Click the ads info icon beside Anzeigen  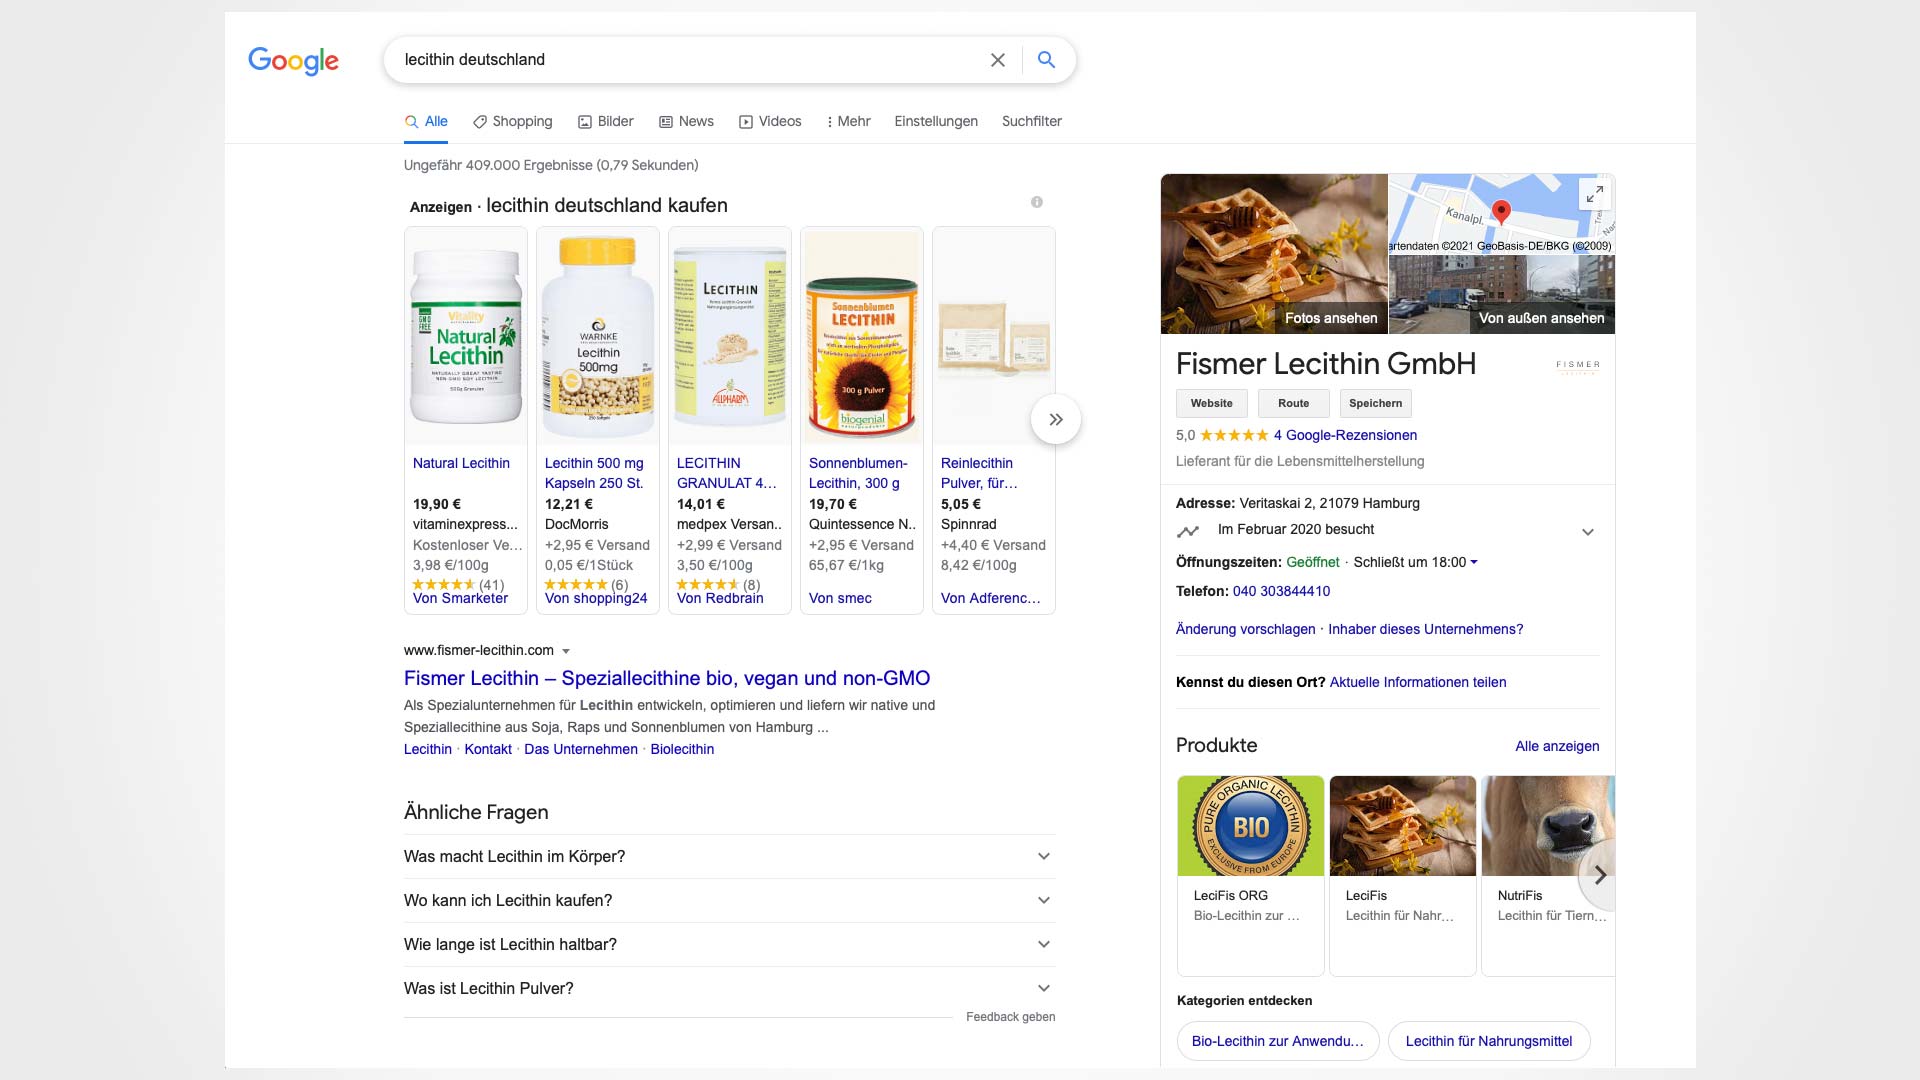(x=1037, y=202)
